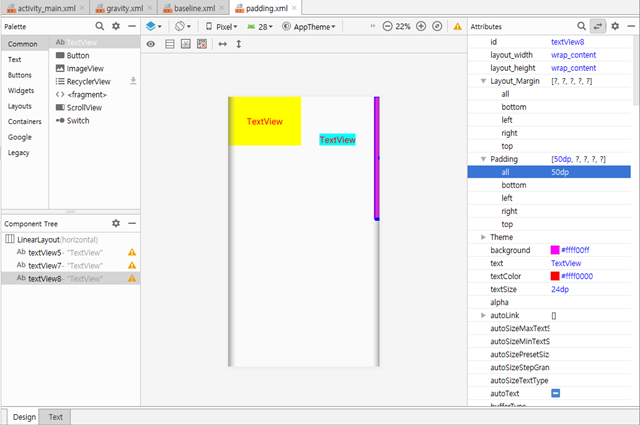Close the padding.xml tab
640x426 pixels.
(x=294, y=8)
